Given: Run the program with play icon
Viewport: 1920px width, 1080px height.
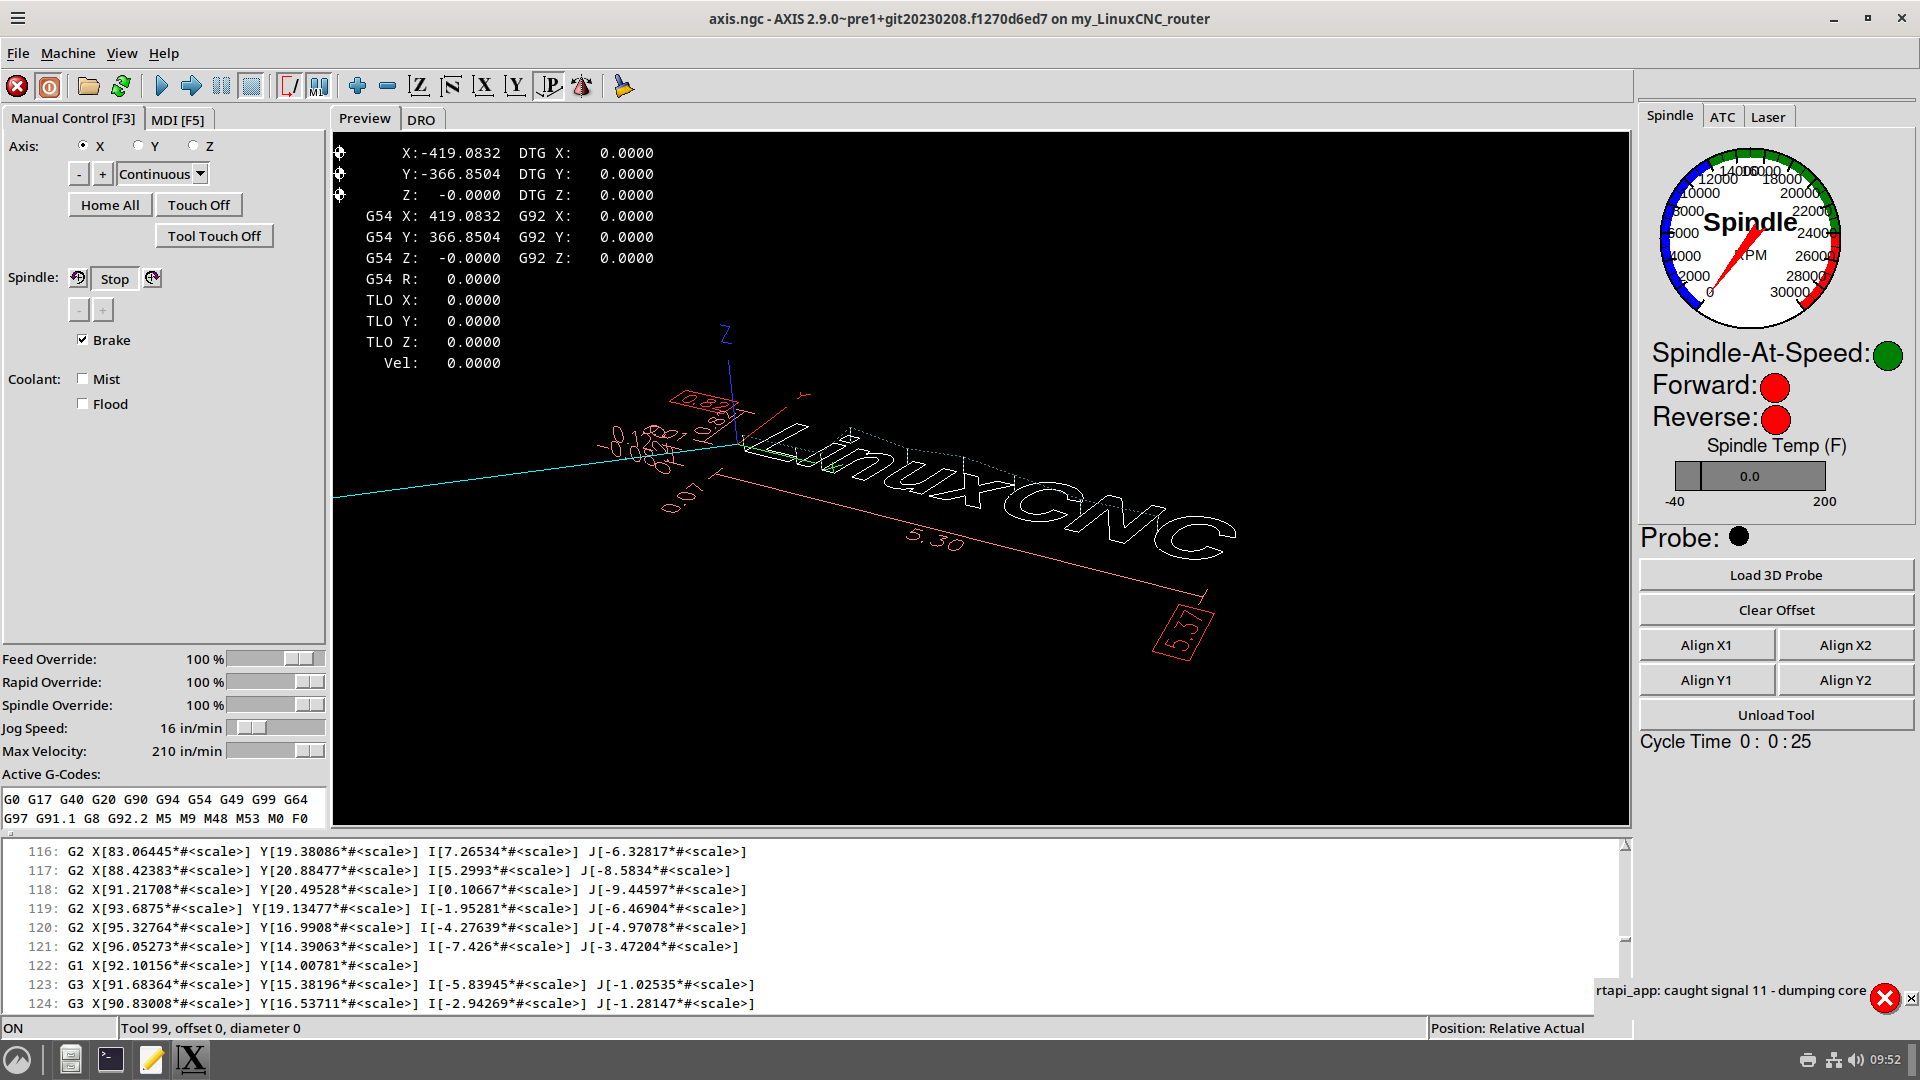Looking at the screenshot, I should (161, 86).
